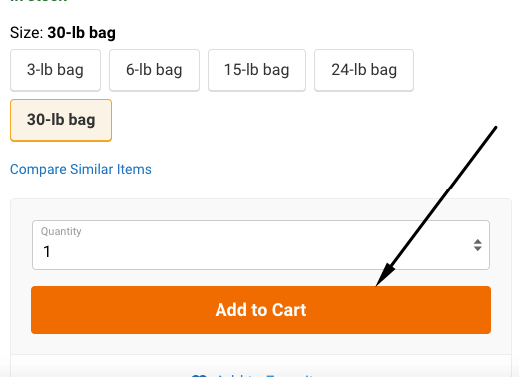Viewport: 519px width, 377px height.
Task: Increase quantity with the up arrow
Action: point(478,241)
